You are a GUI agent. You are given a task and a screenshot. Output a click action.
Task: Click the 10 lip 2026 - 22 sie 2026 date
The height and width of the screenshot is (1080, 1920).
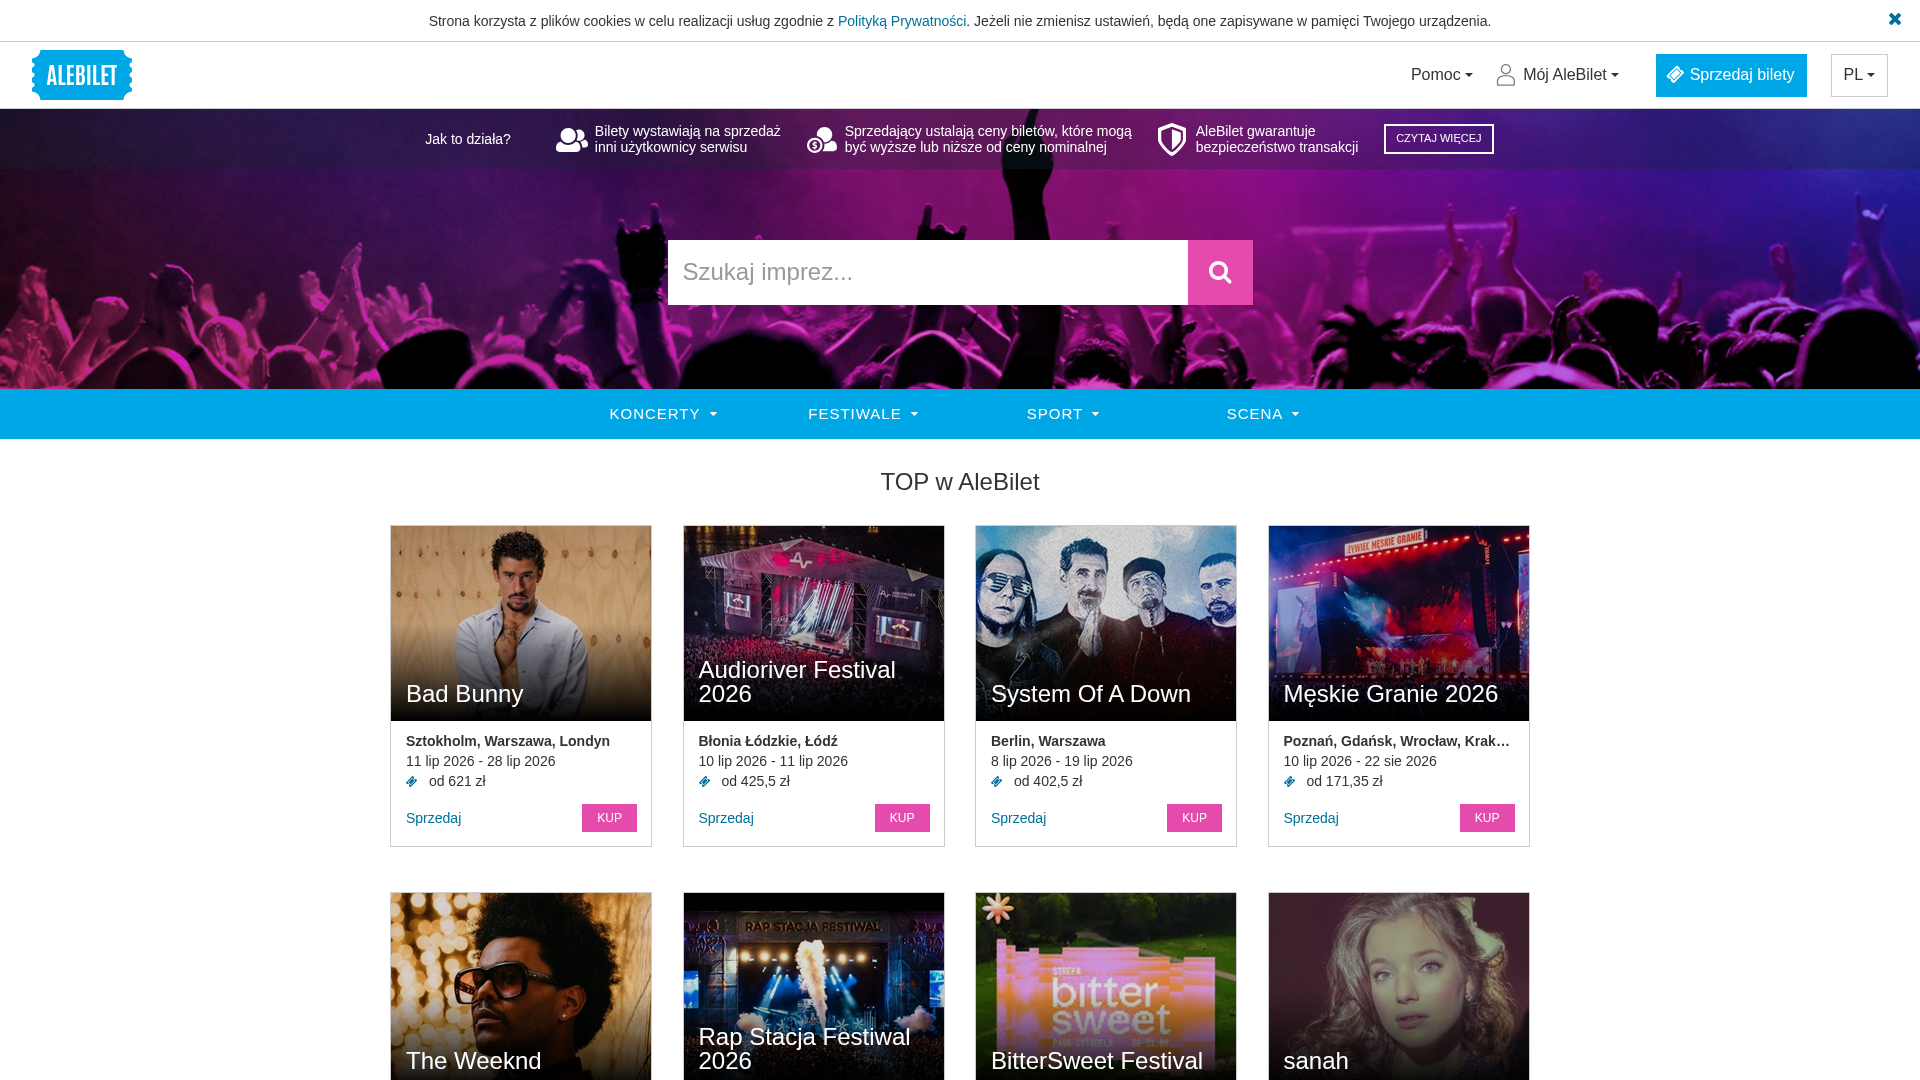1360,761
